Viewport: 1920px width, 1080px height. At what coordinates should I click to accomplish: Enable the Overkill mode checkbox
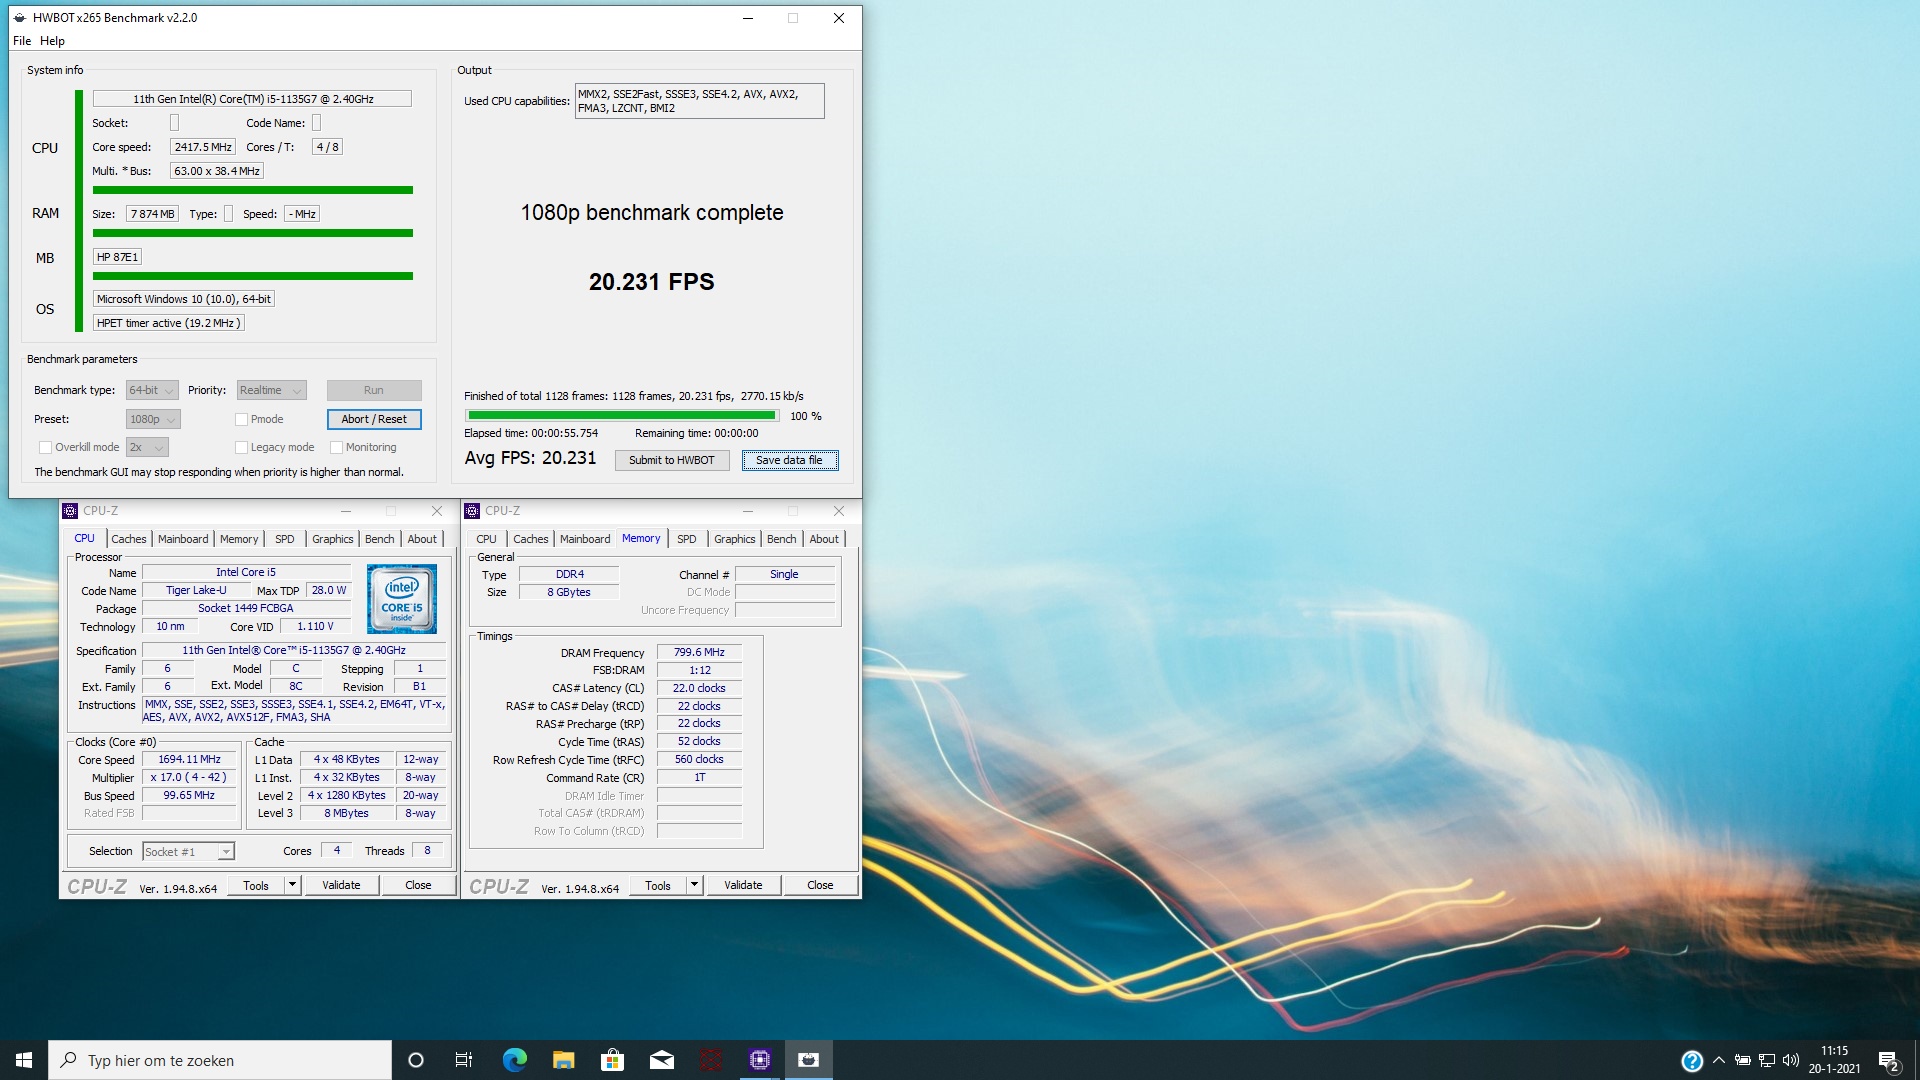45,448
